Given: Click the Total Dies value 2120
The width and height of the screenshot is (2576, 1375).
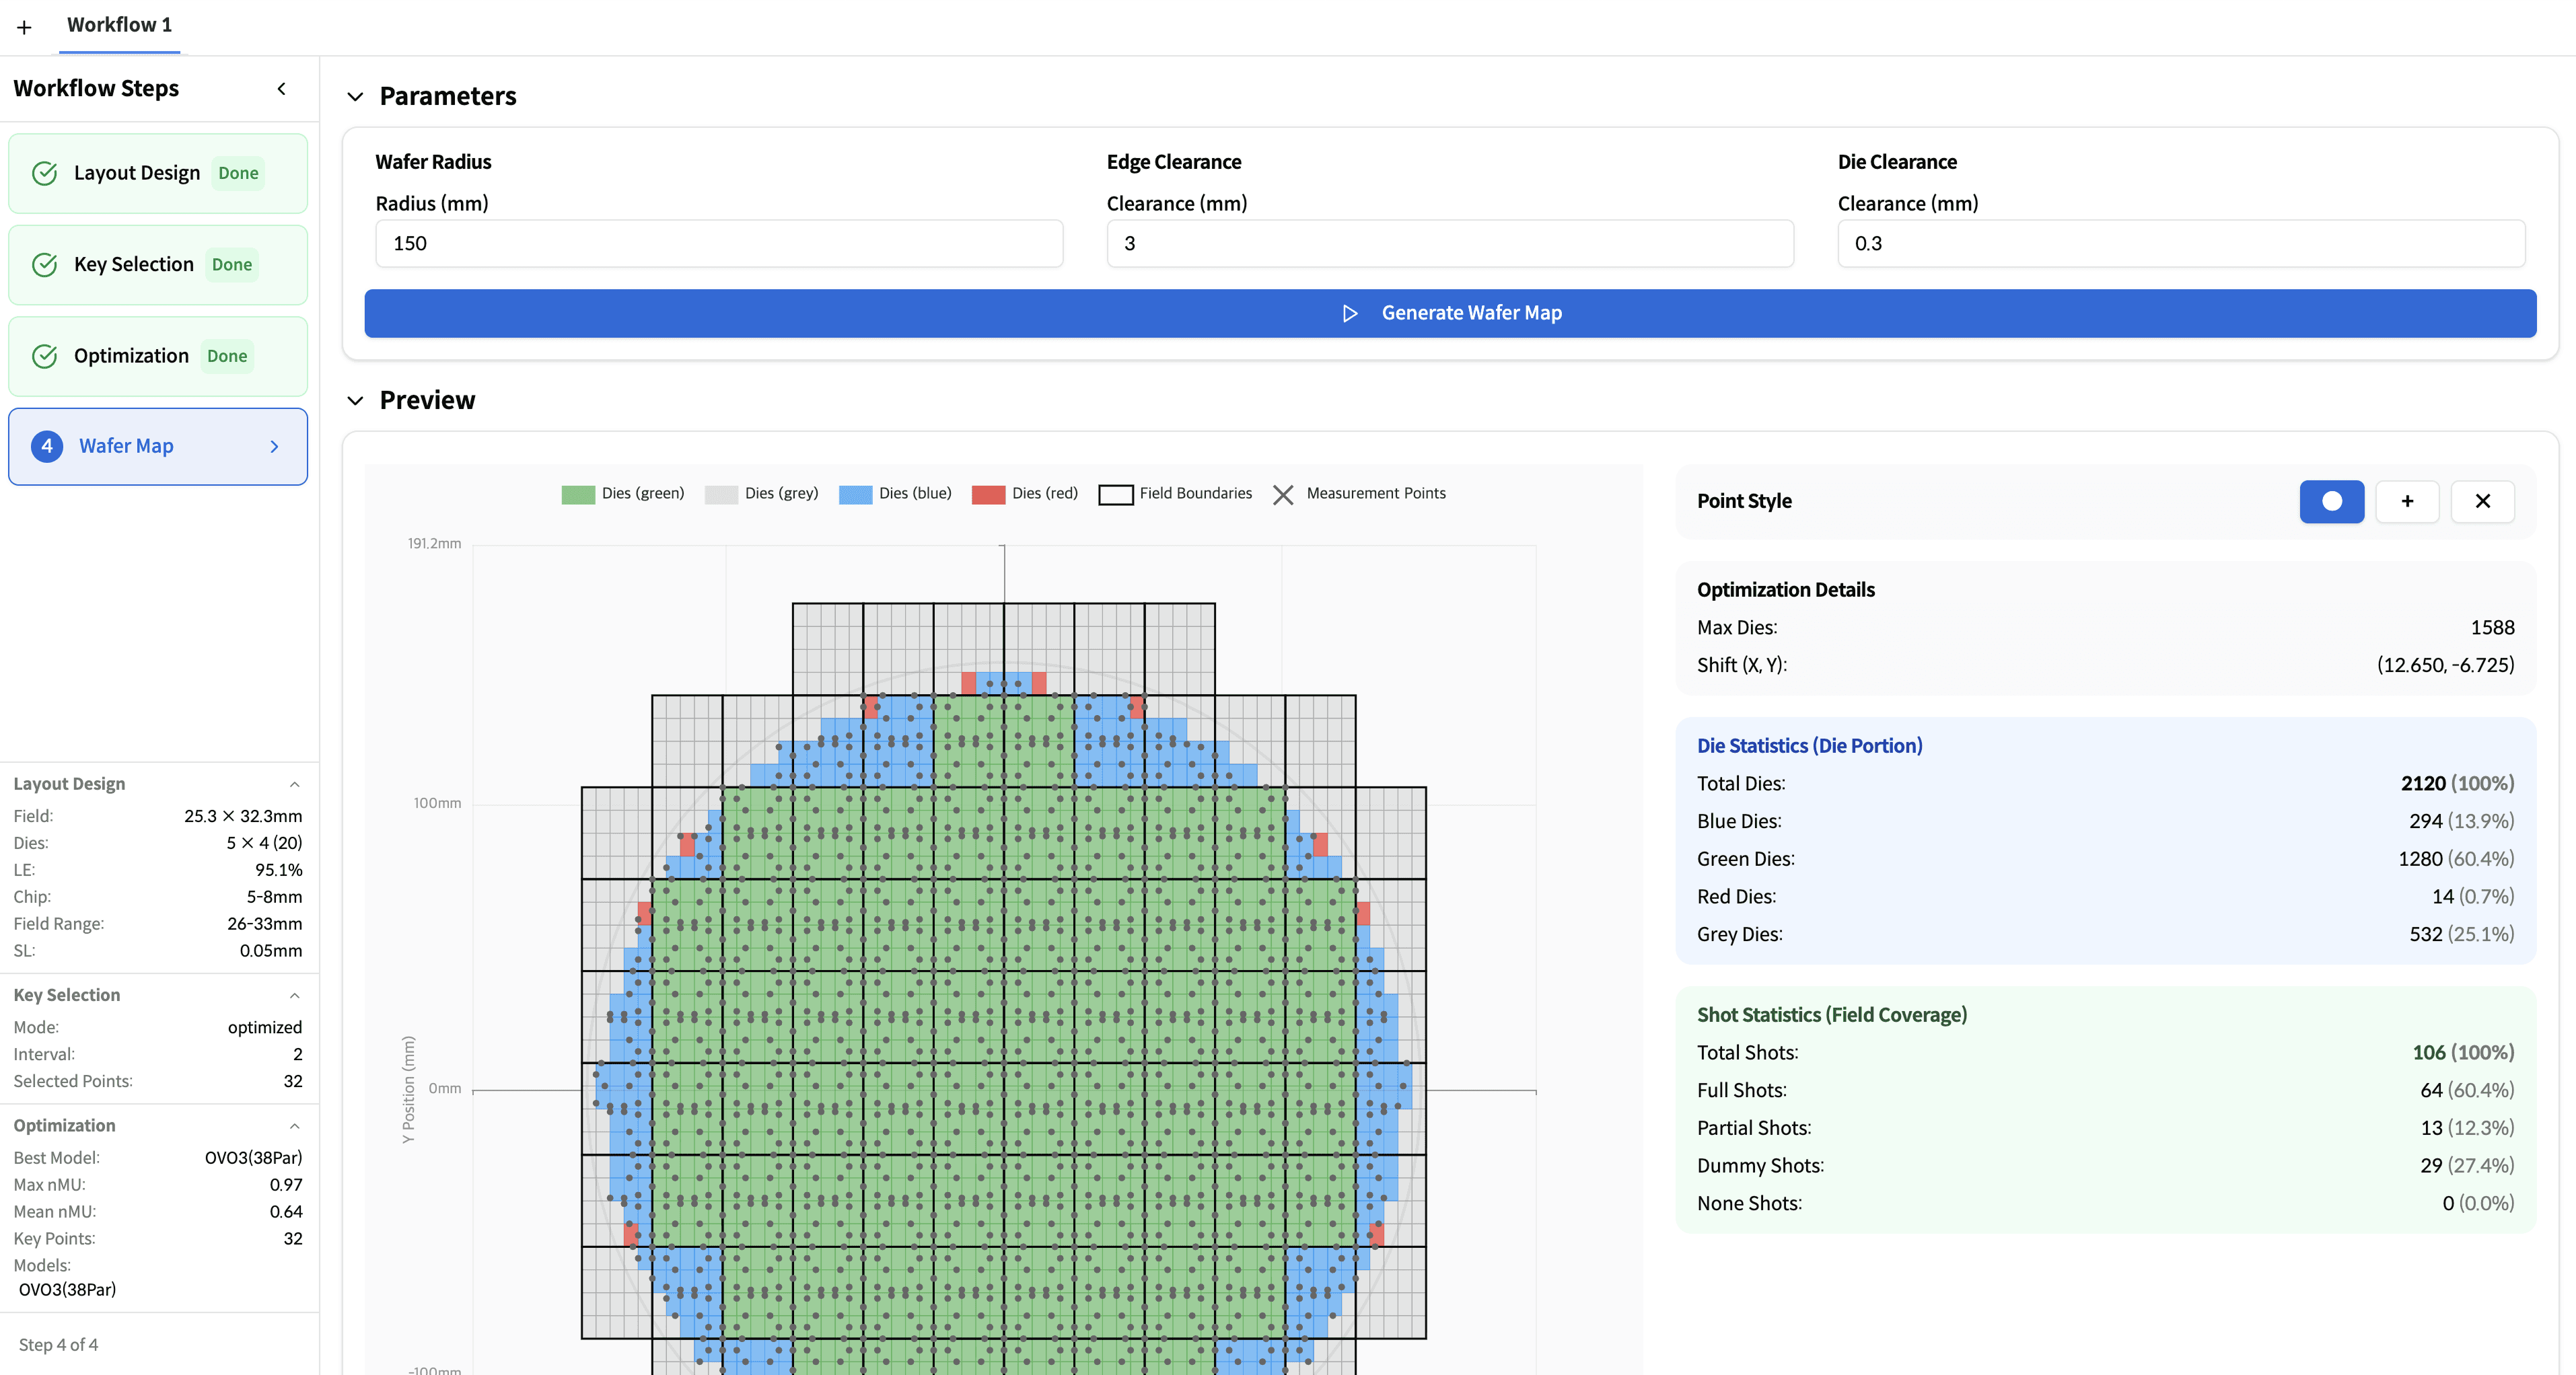Looking at the screenshot, I should click(x=2423, y=784).
